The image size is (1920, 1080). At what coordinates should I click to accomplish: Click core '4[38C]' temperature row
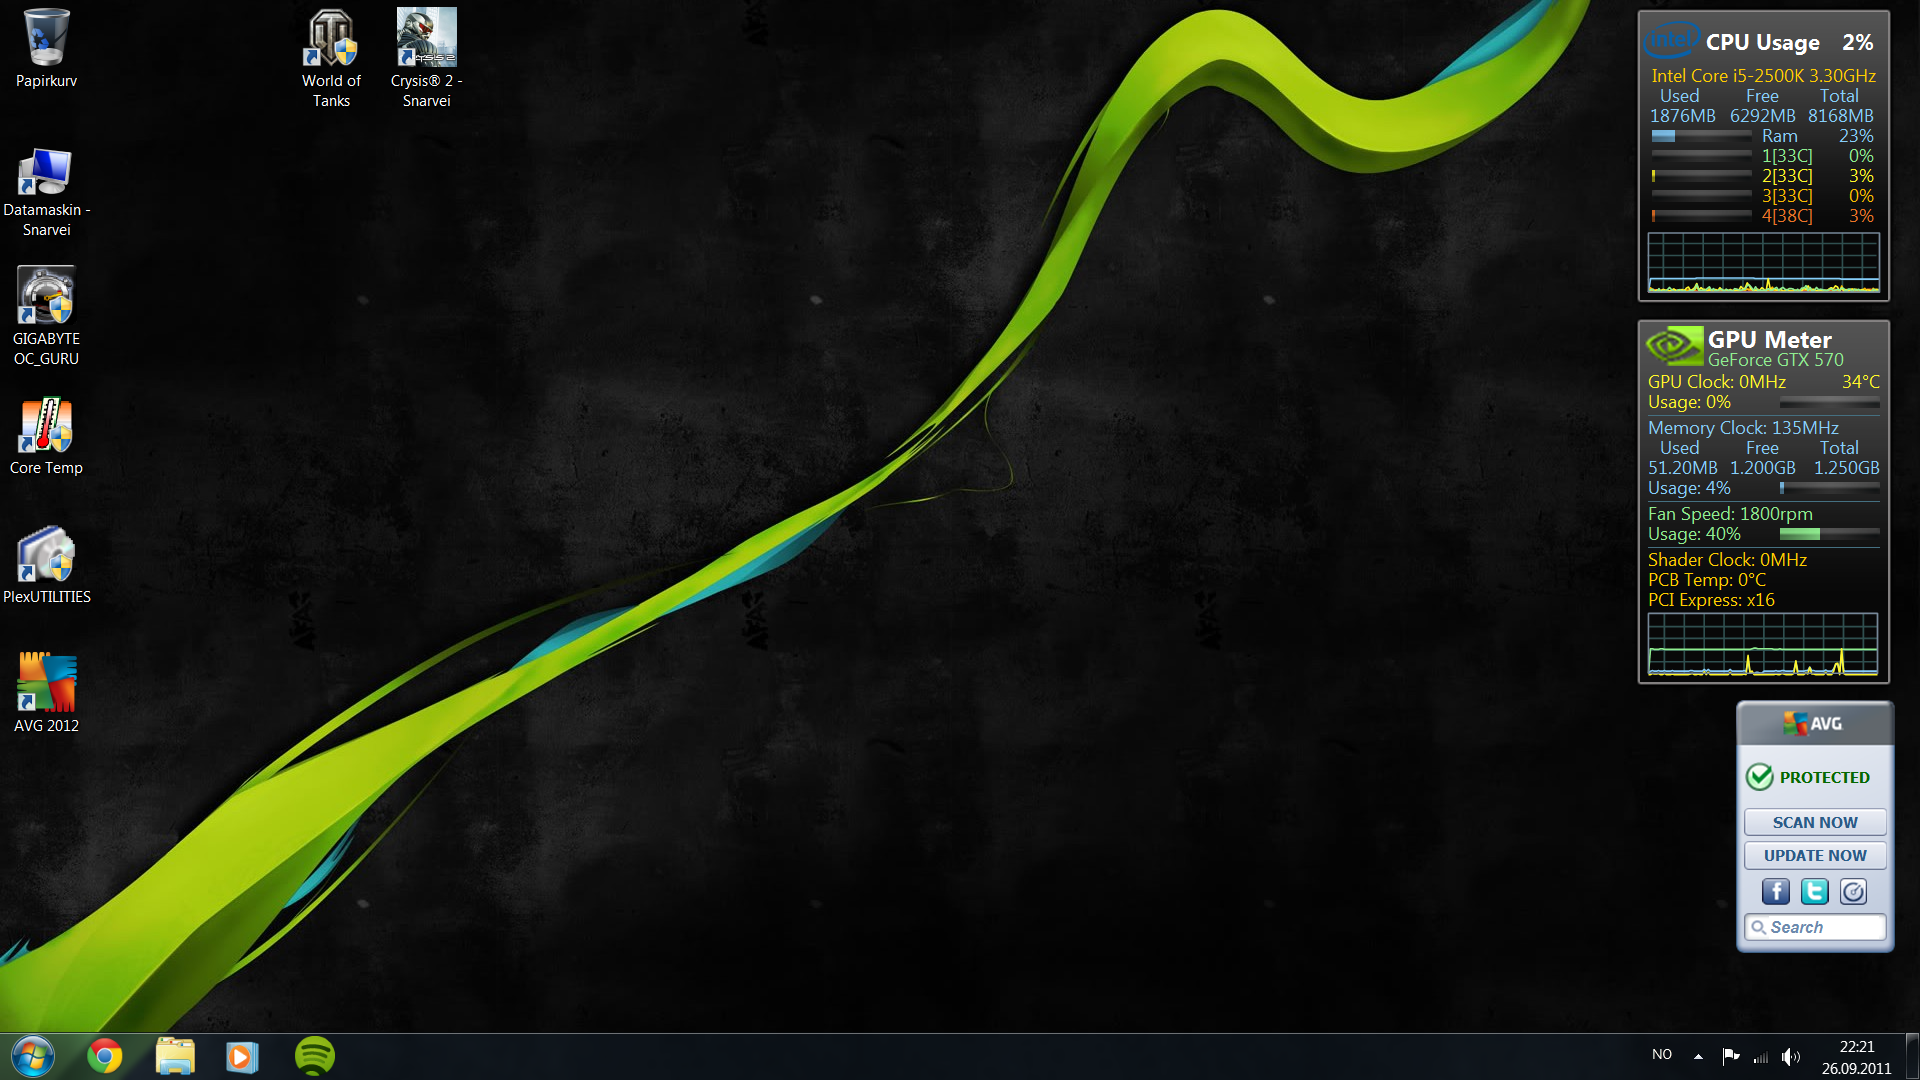(x=1764, y=216)
